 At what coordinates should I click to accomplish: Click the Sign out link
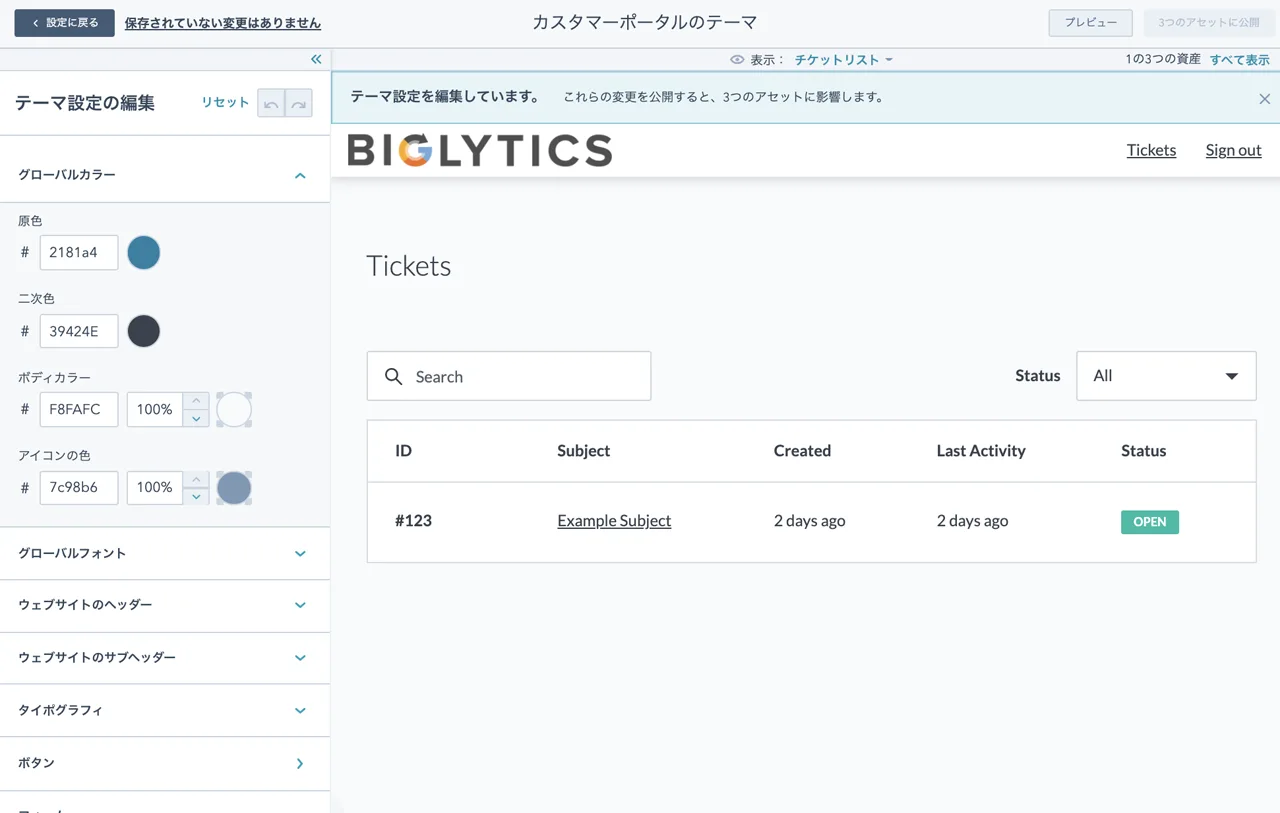tap(1233, 150)
